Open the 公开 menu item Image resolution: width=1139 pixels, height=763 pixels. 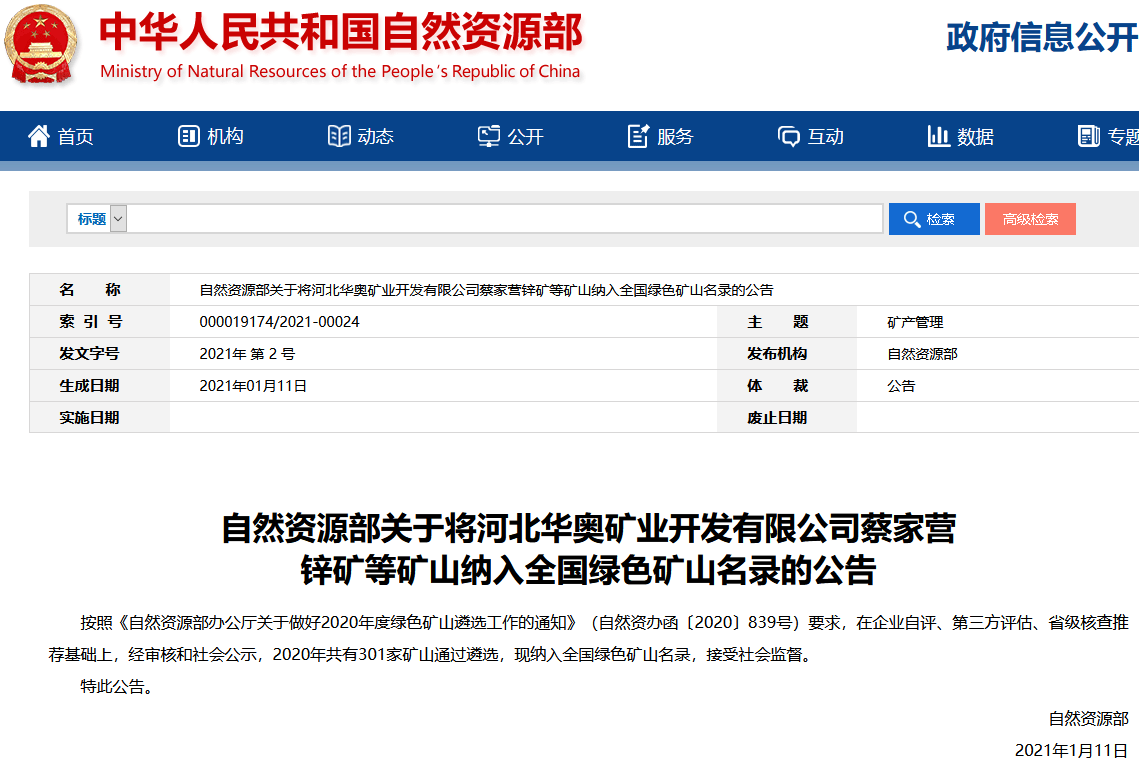coord(525,137)
